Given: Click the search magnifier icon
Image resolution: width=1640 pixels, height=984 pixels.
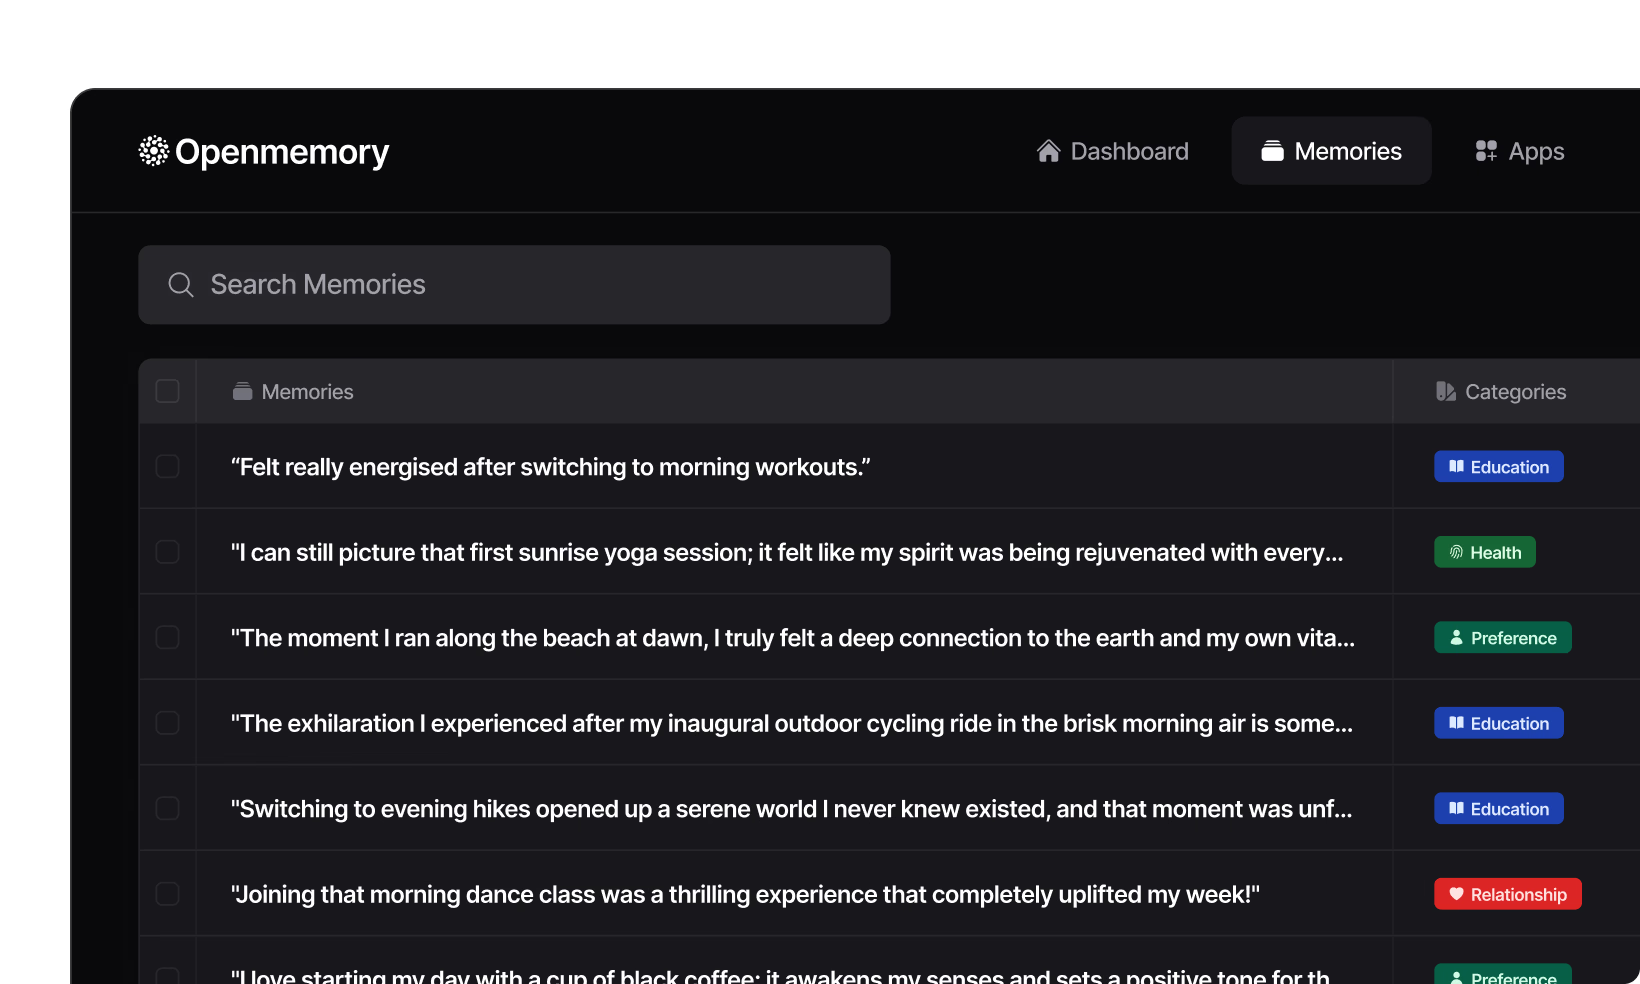Looking at the screenshot, I should 181,285.
